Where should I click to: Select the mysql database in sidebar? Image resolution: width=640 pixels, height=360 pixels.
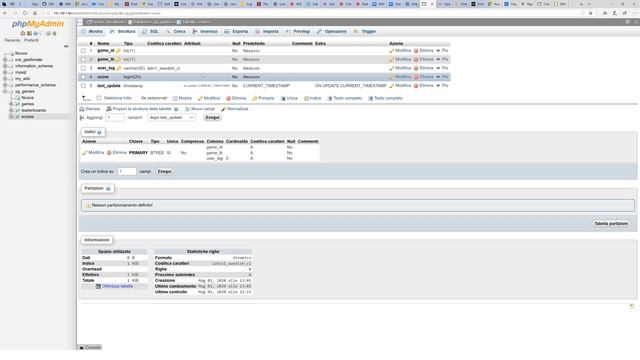click(x=20, y=72)
